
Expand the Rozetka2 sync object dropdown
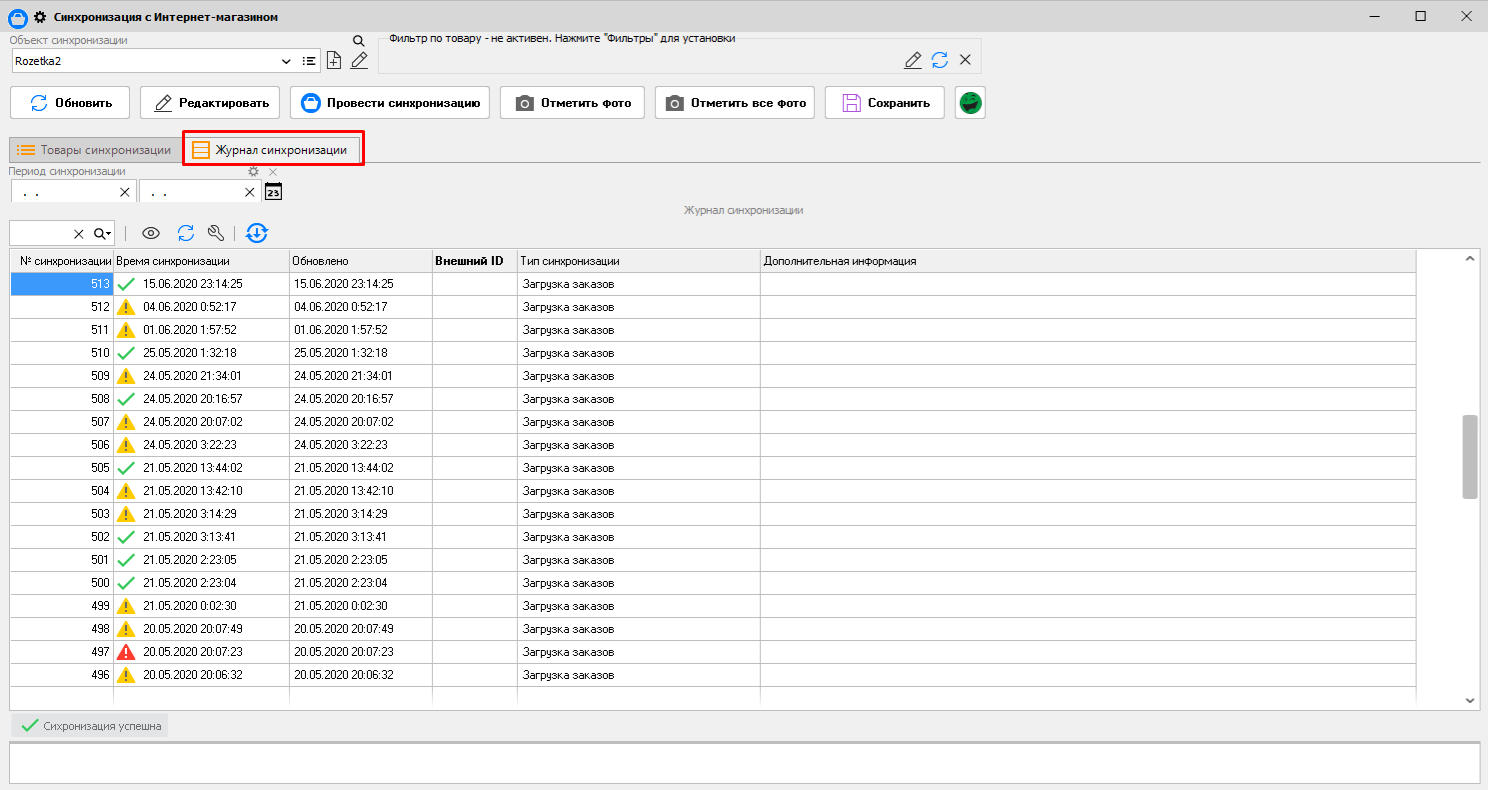(x=286, y=61)
